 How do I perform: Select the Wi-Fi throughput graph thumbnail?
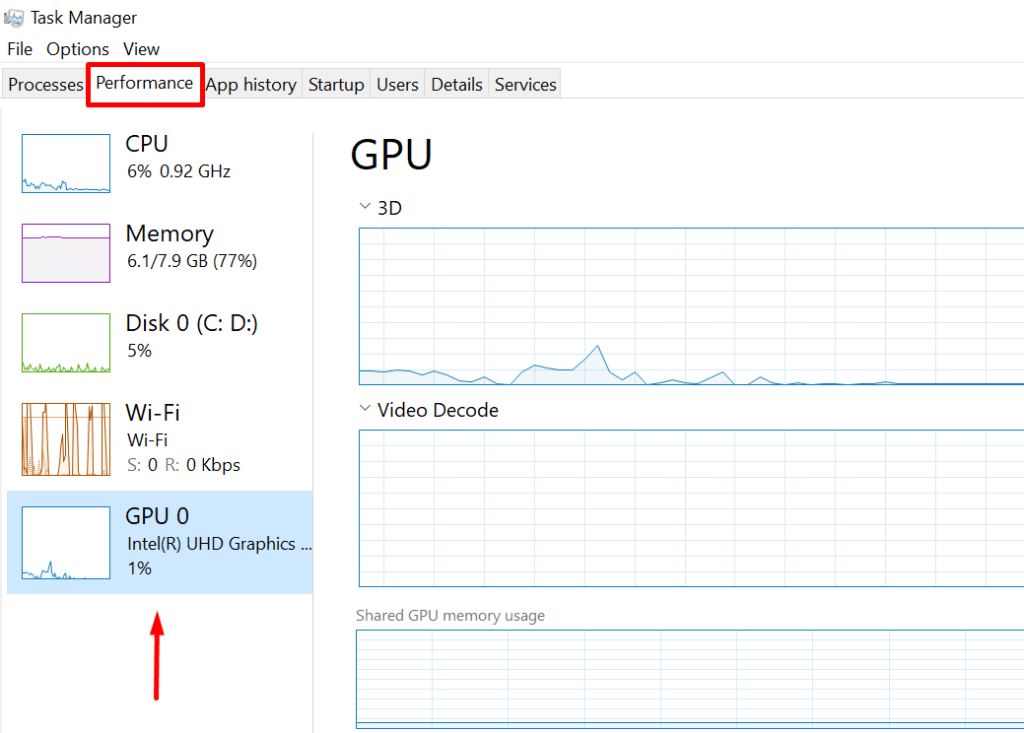pyautogui.click(x=66, y=439)
